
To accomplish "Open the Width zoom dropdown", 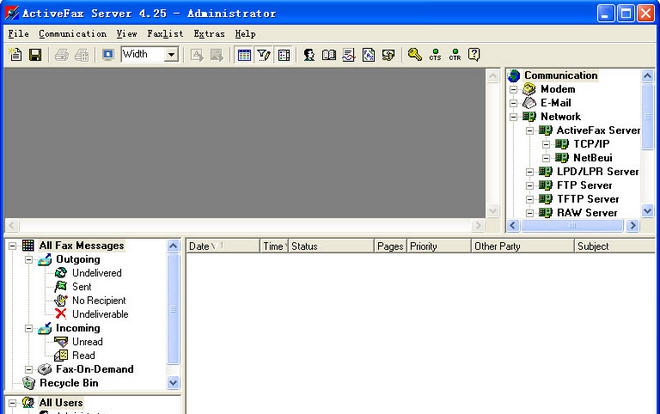I will (x=171, y=55).
